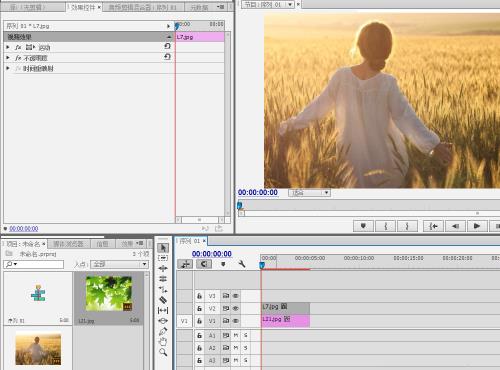The width and height of the screenshot is (500, 370).
Task: Toggle Effect Controls timeline view arrow
Action: (168, 26)
